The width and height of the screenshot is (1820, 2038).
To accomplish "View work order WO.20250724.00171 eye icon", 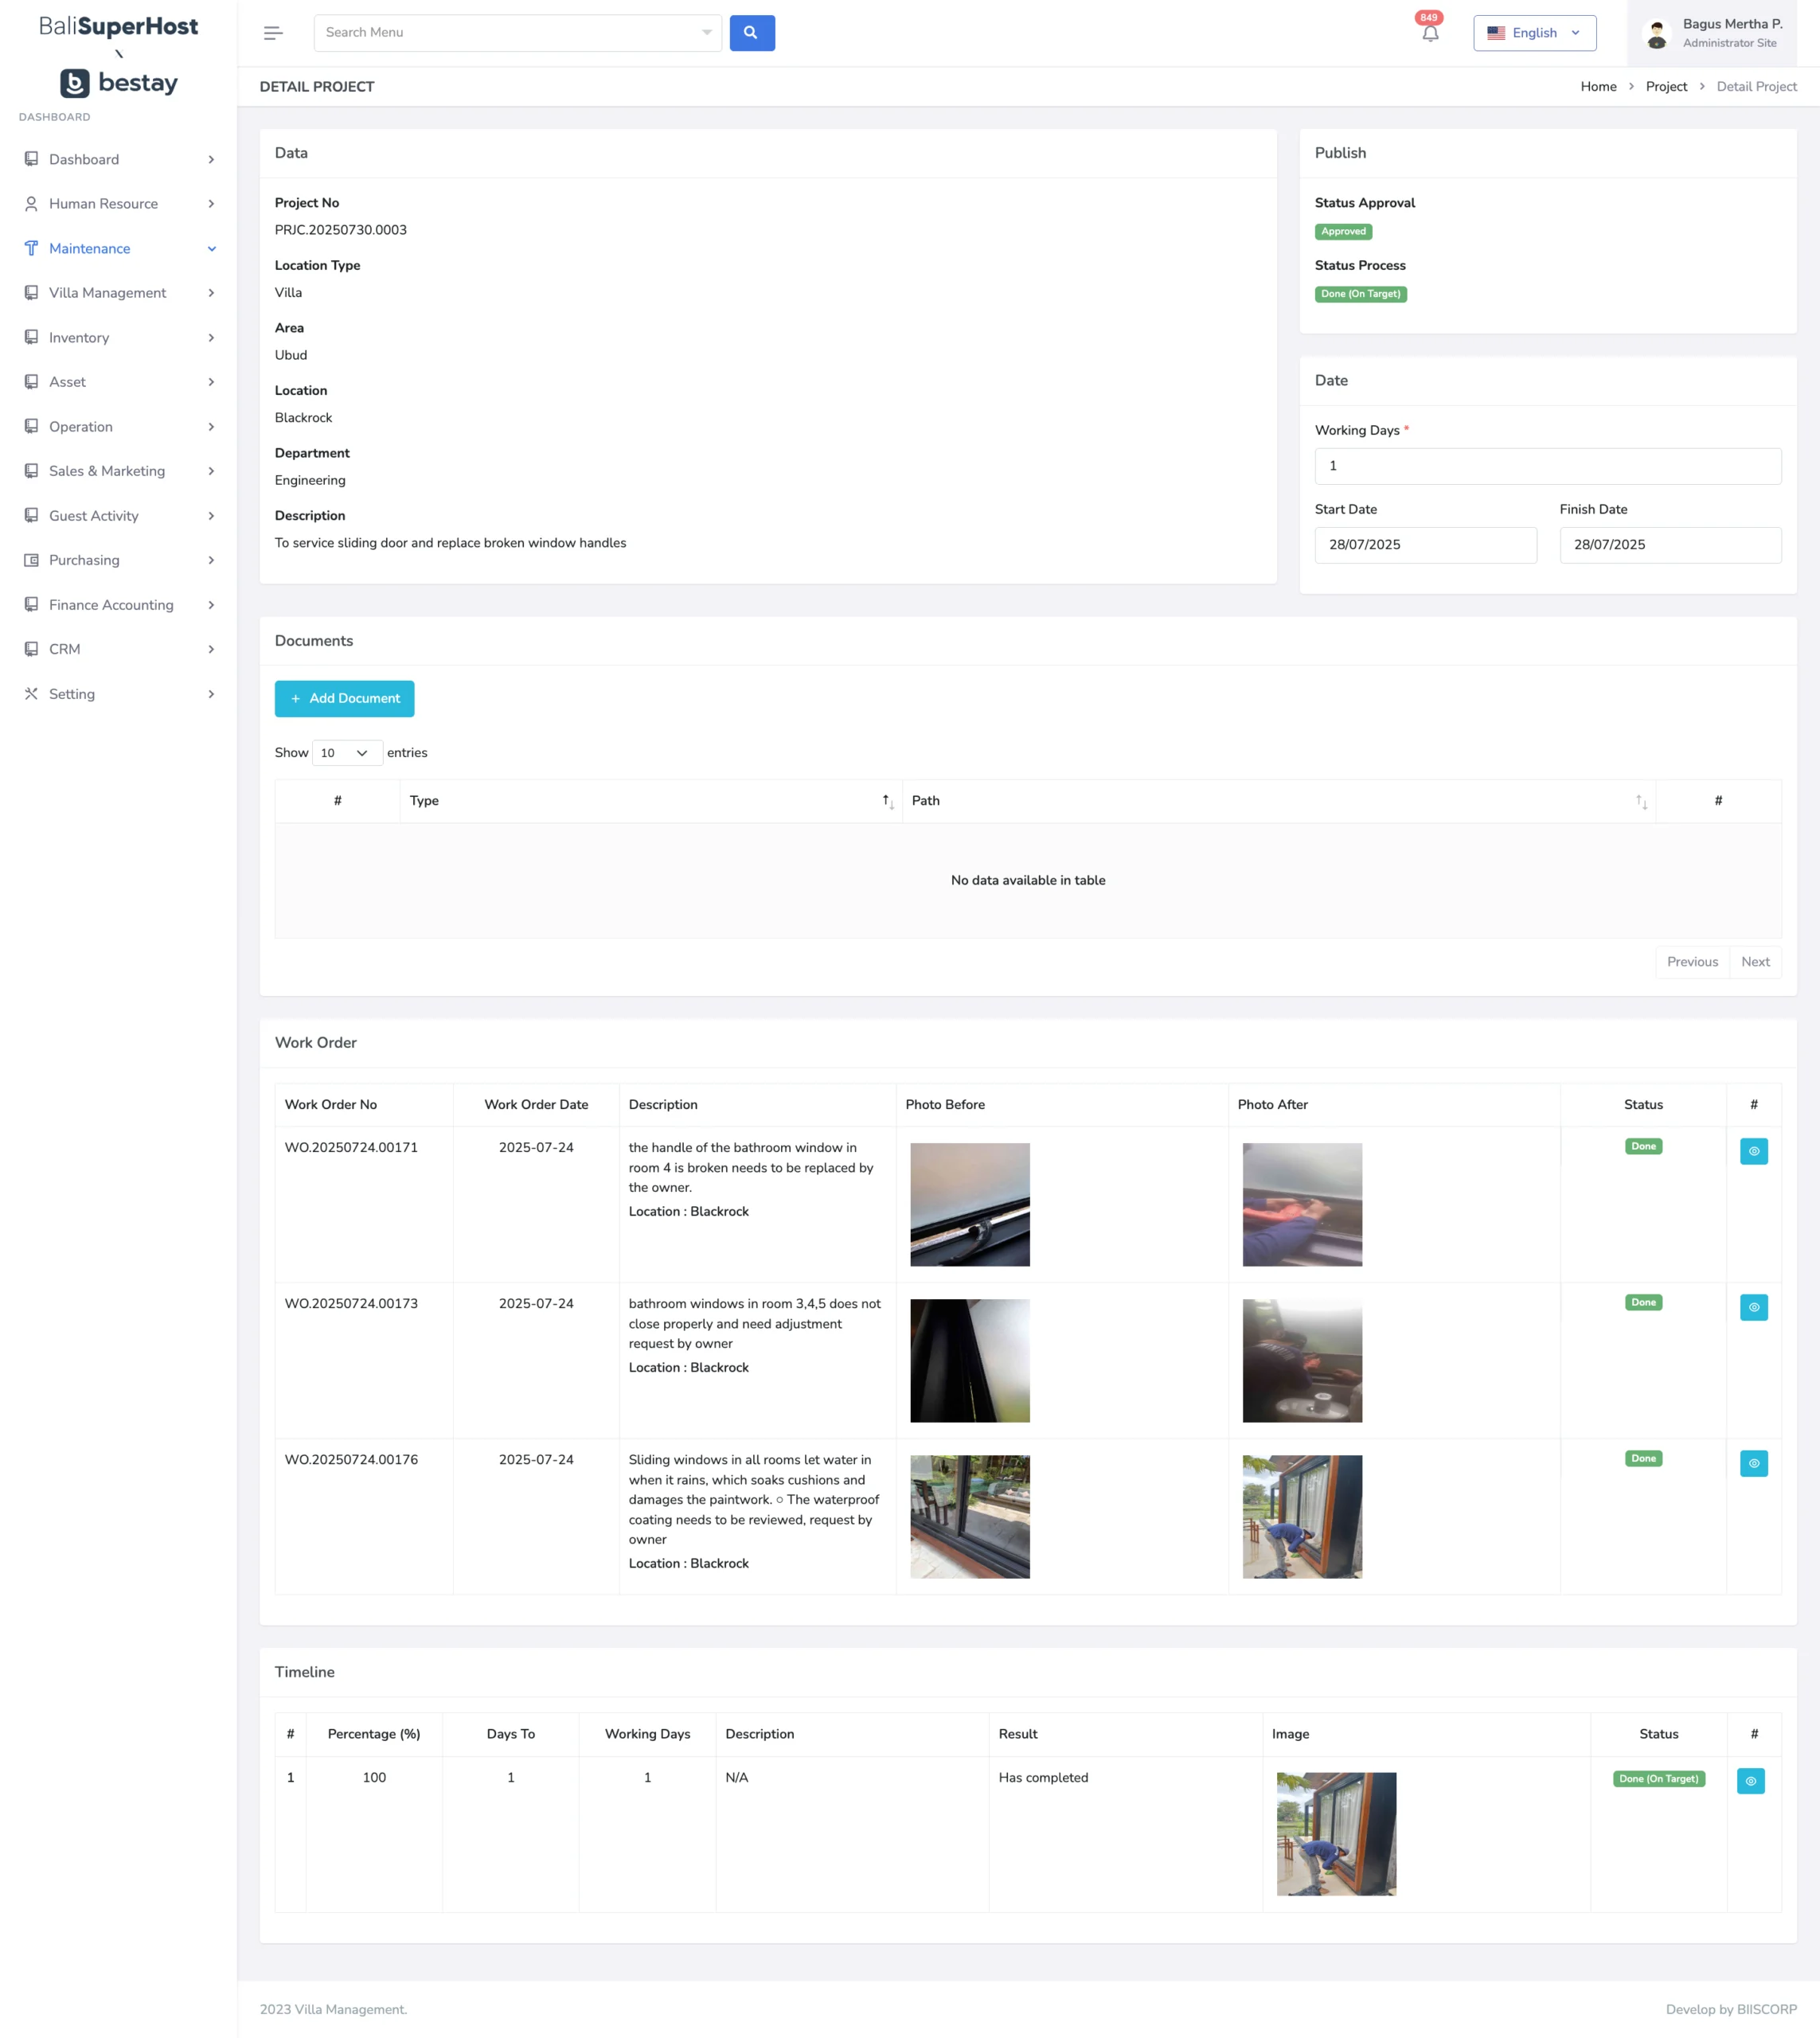I will tap(1753, 1151).
